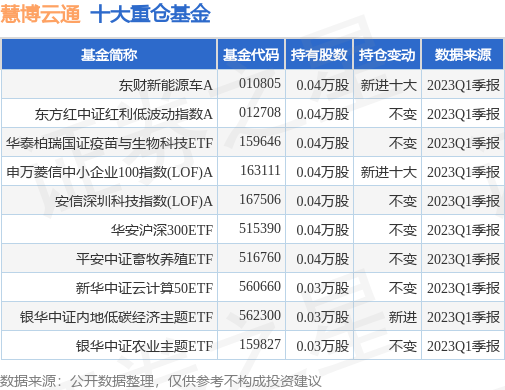This screenshot has width=505, height=390.
Task: Click the 基金简称 column header
Action: tap(109, 55)
